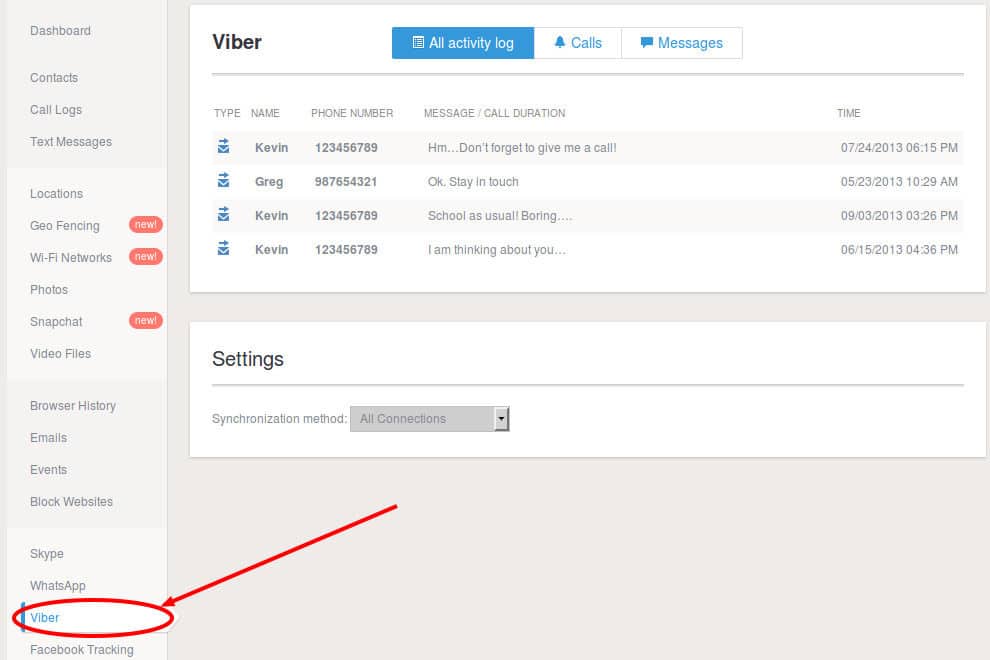The height and width of the screenshot is (660, 990).
Task: Click the MESSAGE / CALL DURATION column header
Action: (x=495, y=113)
